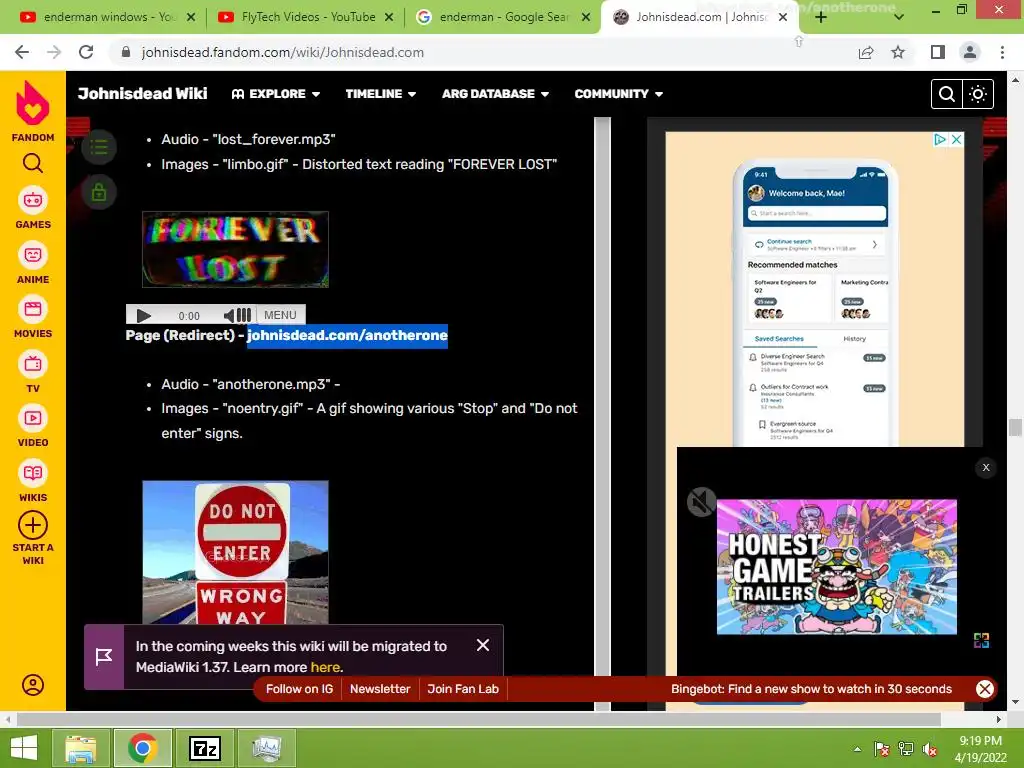Open the Follow on IG link
This screenshot has height=768, width=1024.
(299, 689)
